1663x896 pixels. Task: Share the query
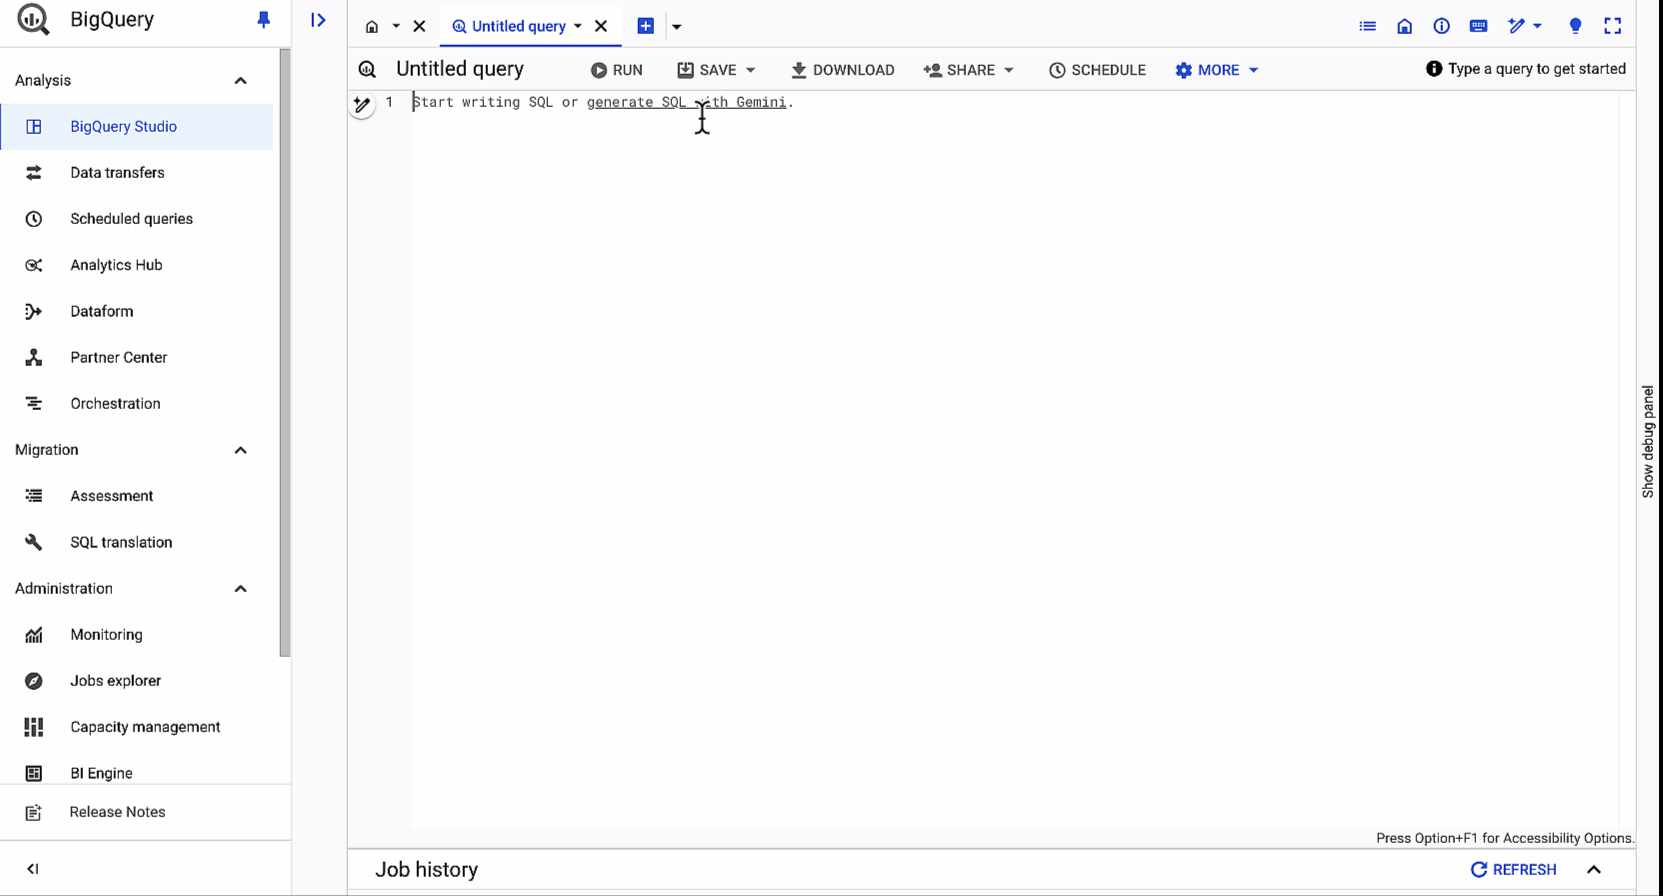(960, 70)
